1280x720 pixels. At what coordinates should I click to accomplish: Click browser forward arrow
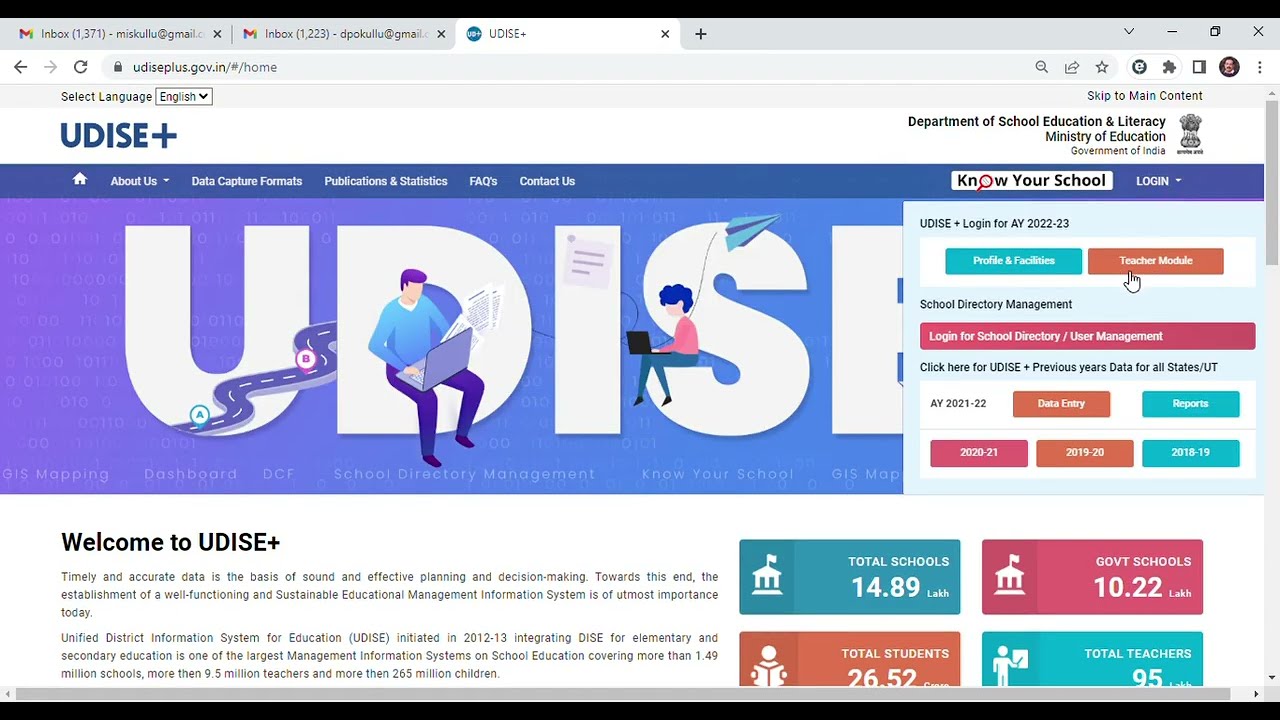50,67
